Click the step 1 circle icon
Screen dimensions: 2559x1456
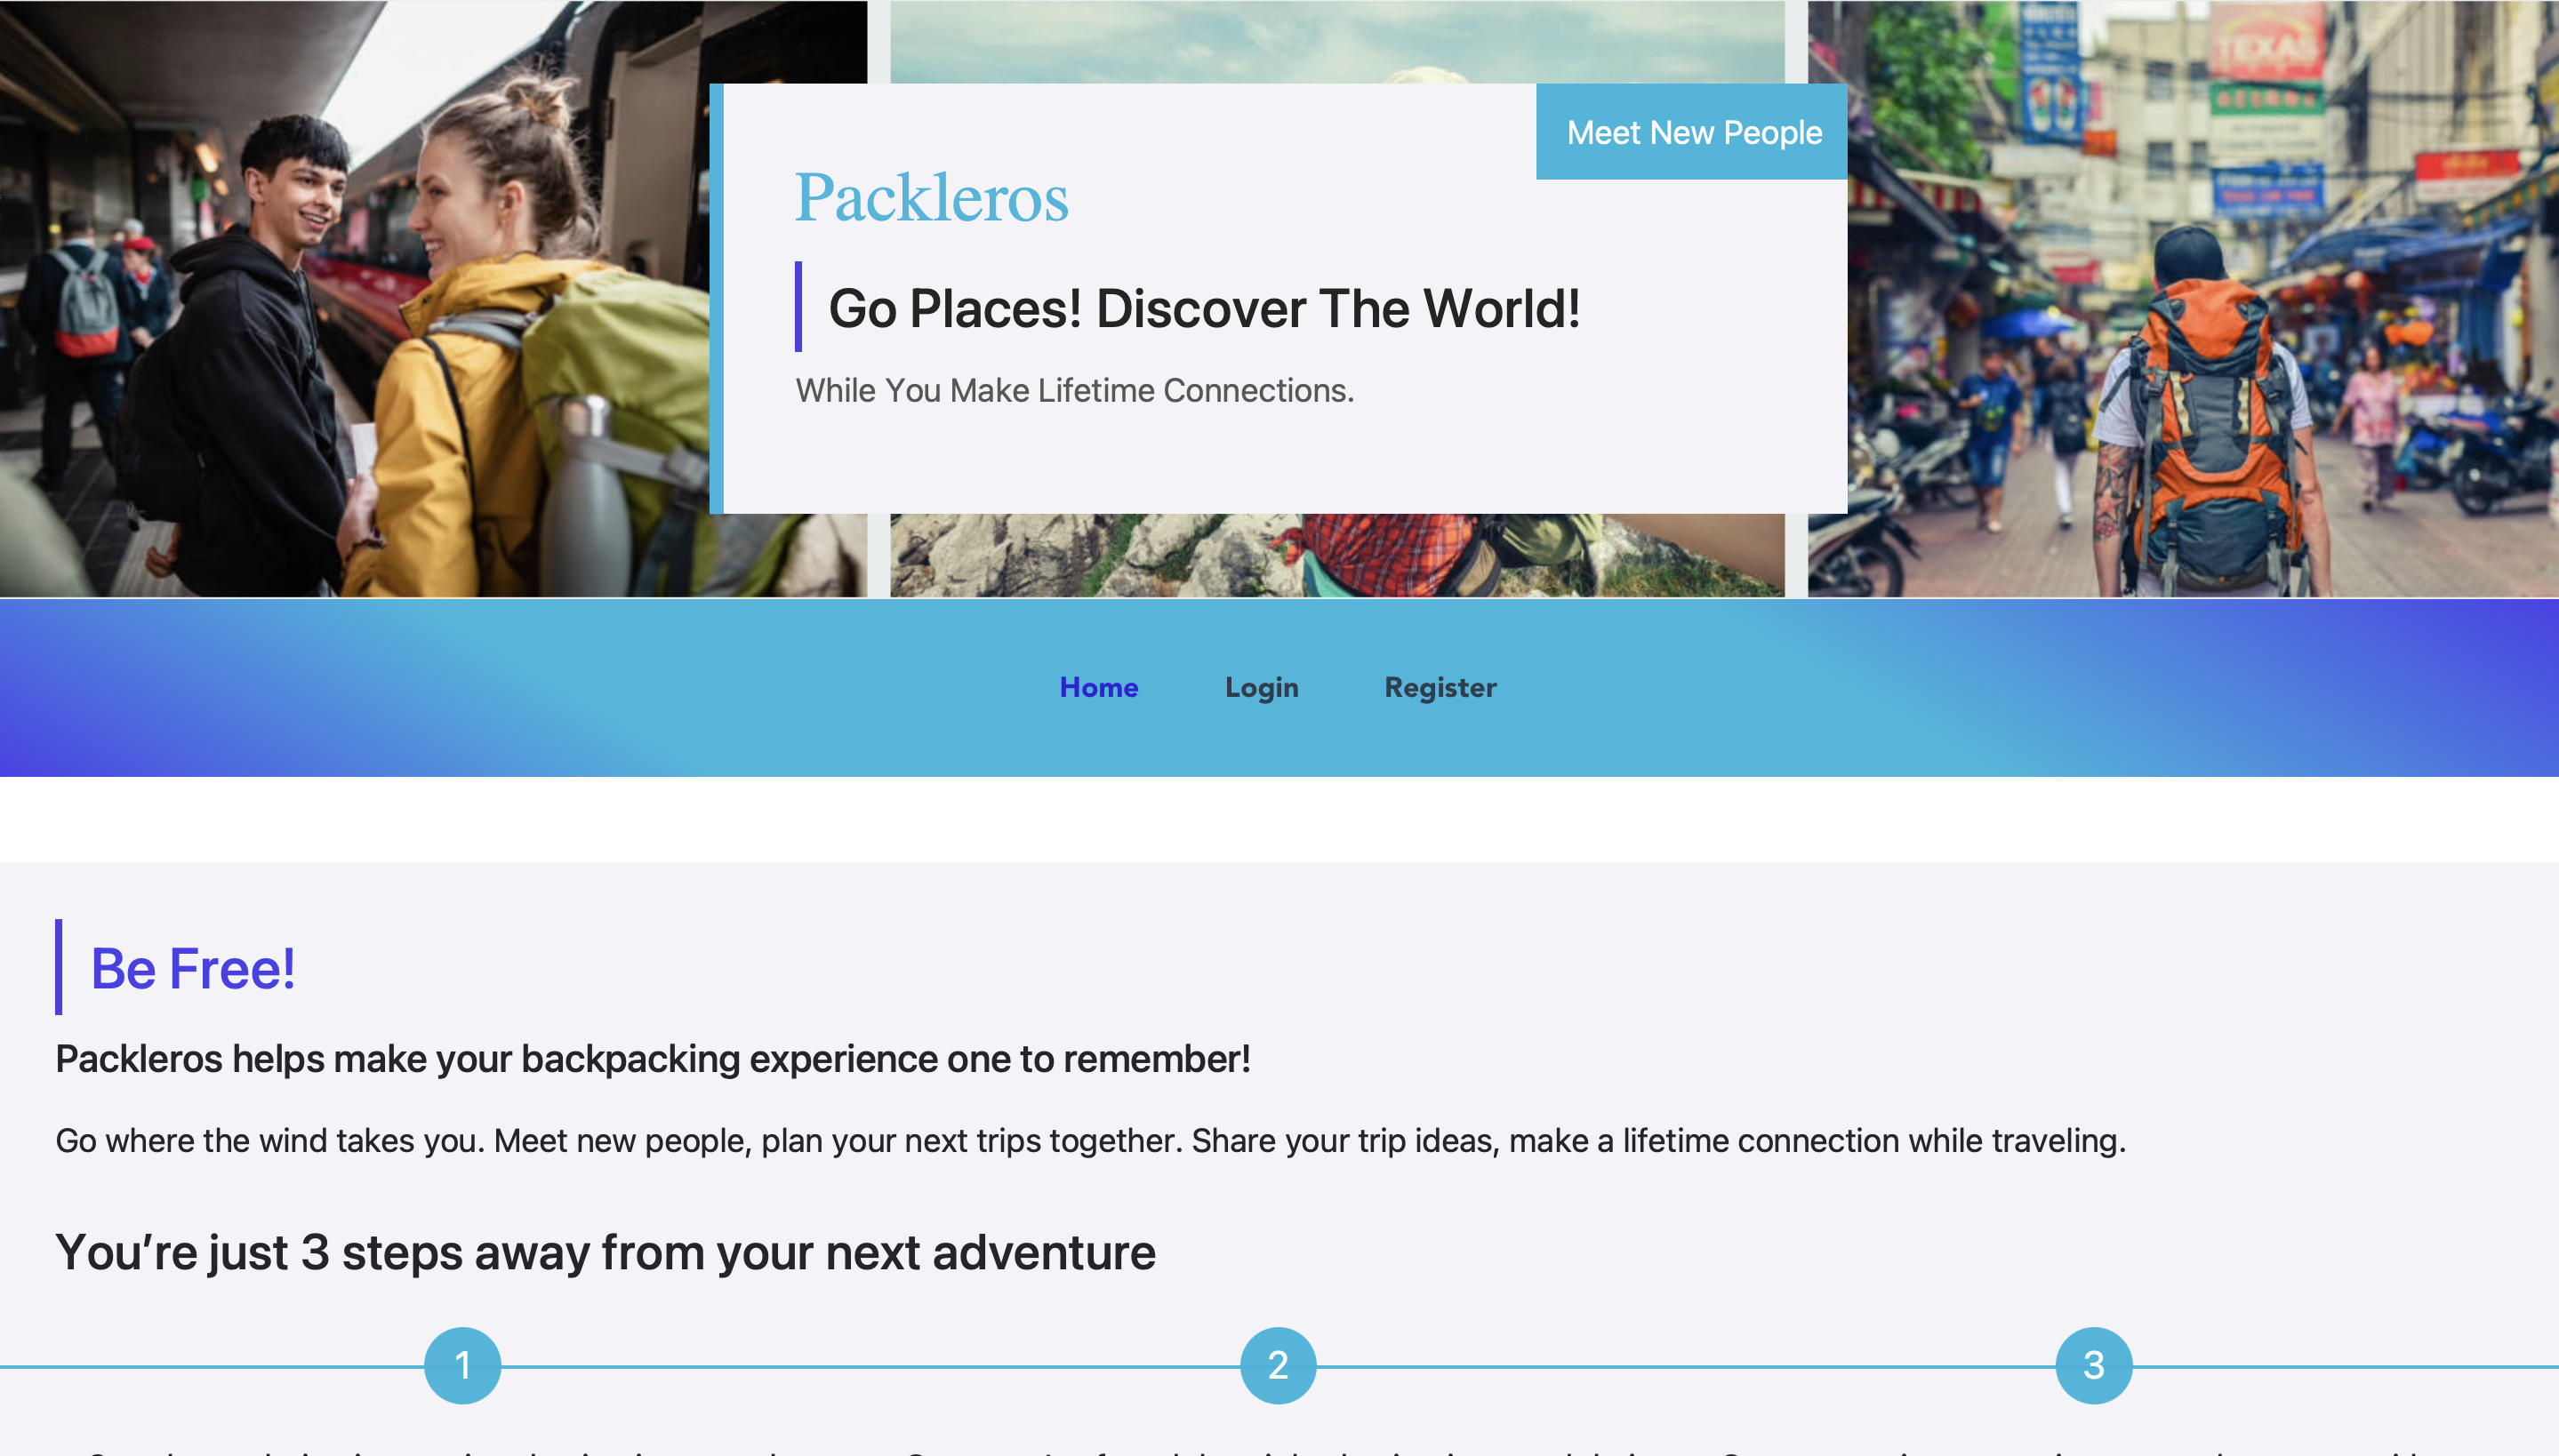coord(462,1365)
